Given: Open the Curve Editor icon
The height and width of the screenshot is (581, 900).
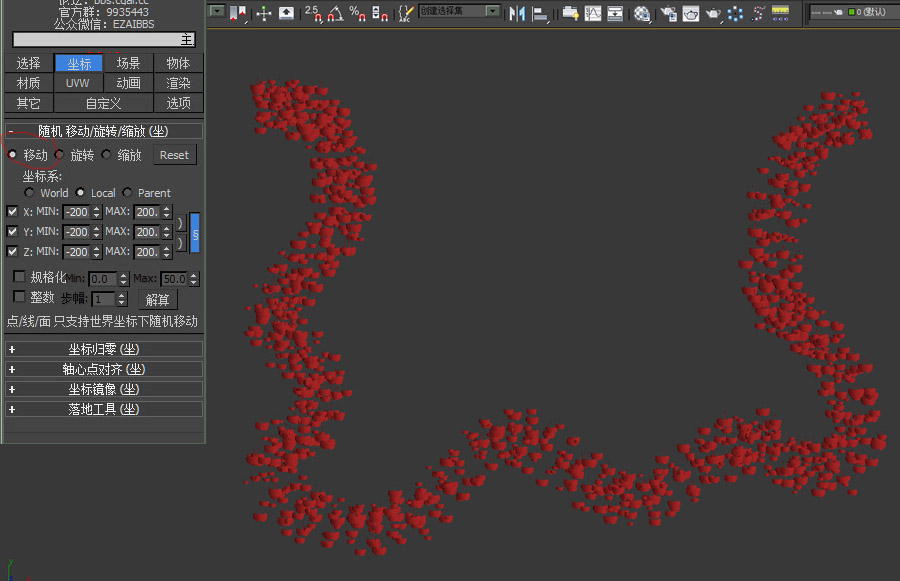Looking at the screenshot, I should [593, 13].
